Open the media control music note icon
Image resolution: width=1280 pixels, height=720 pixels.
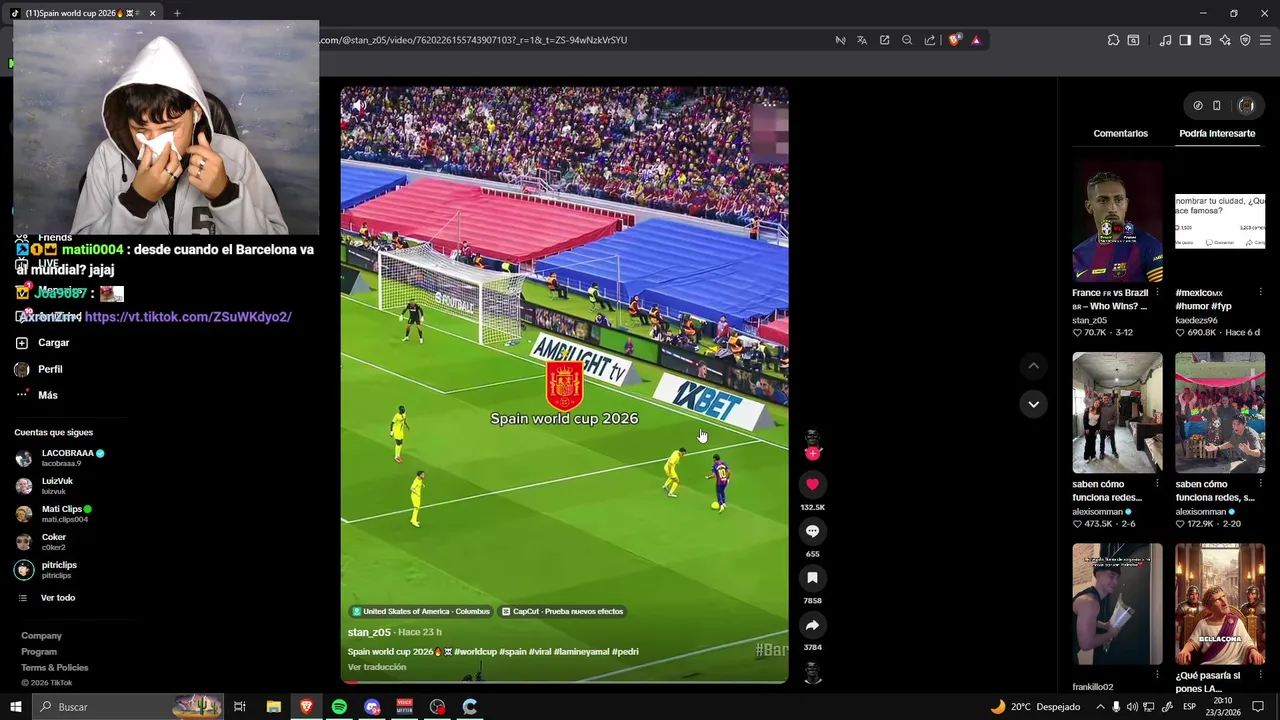coord(1165,40)
